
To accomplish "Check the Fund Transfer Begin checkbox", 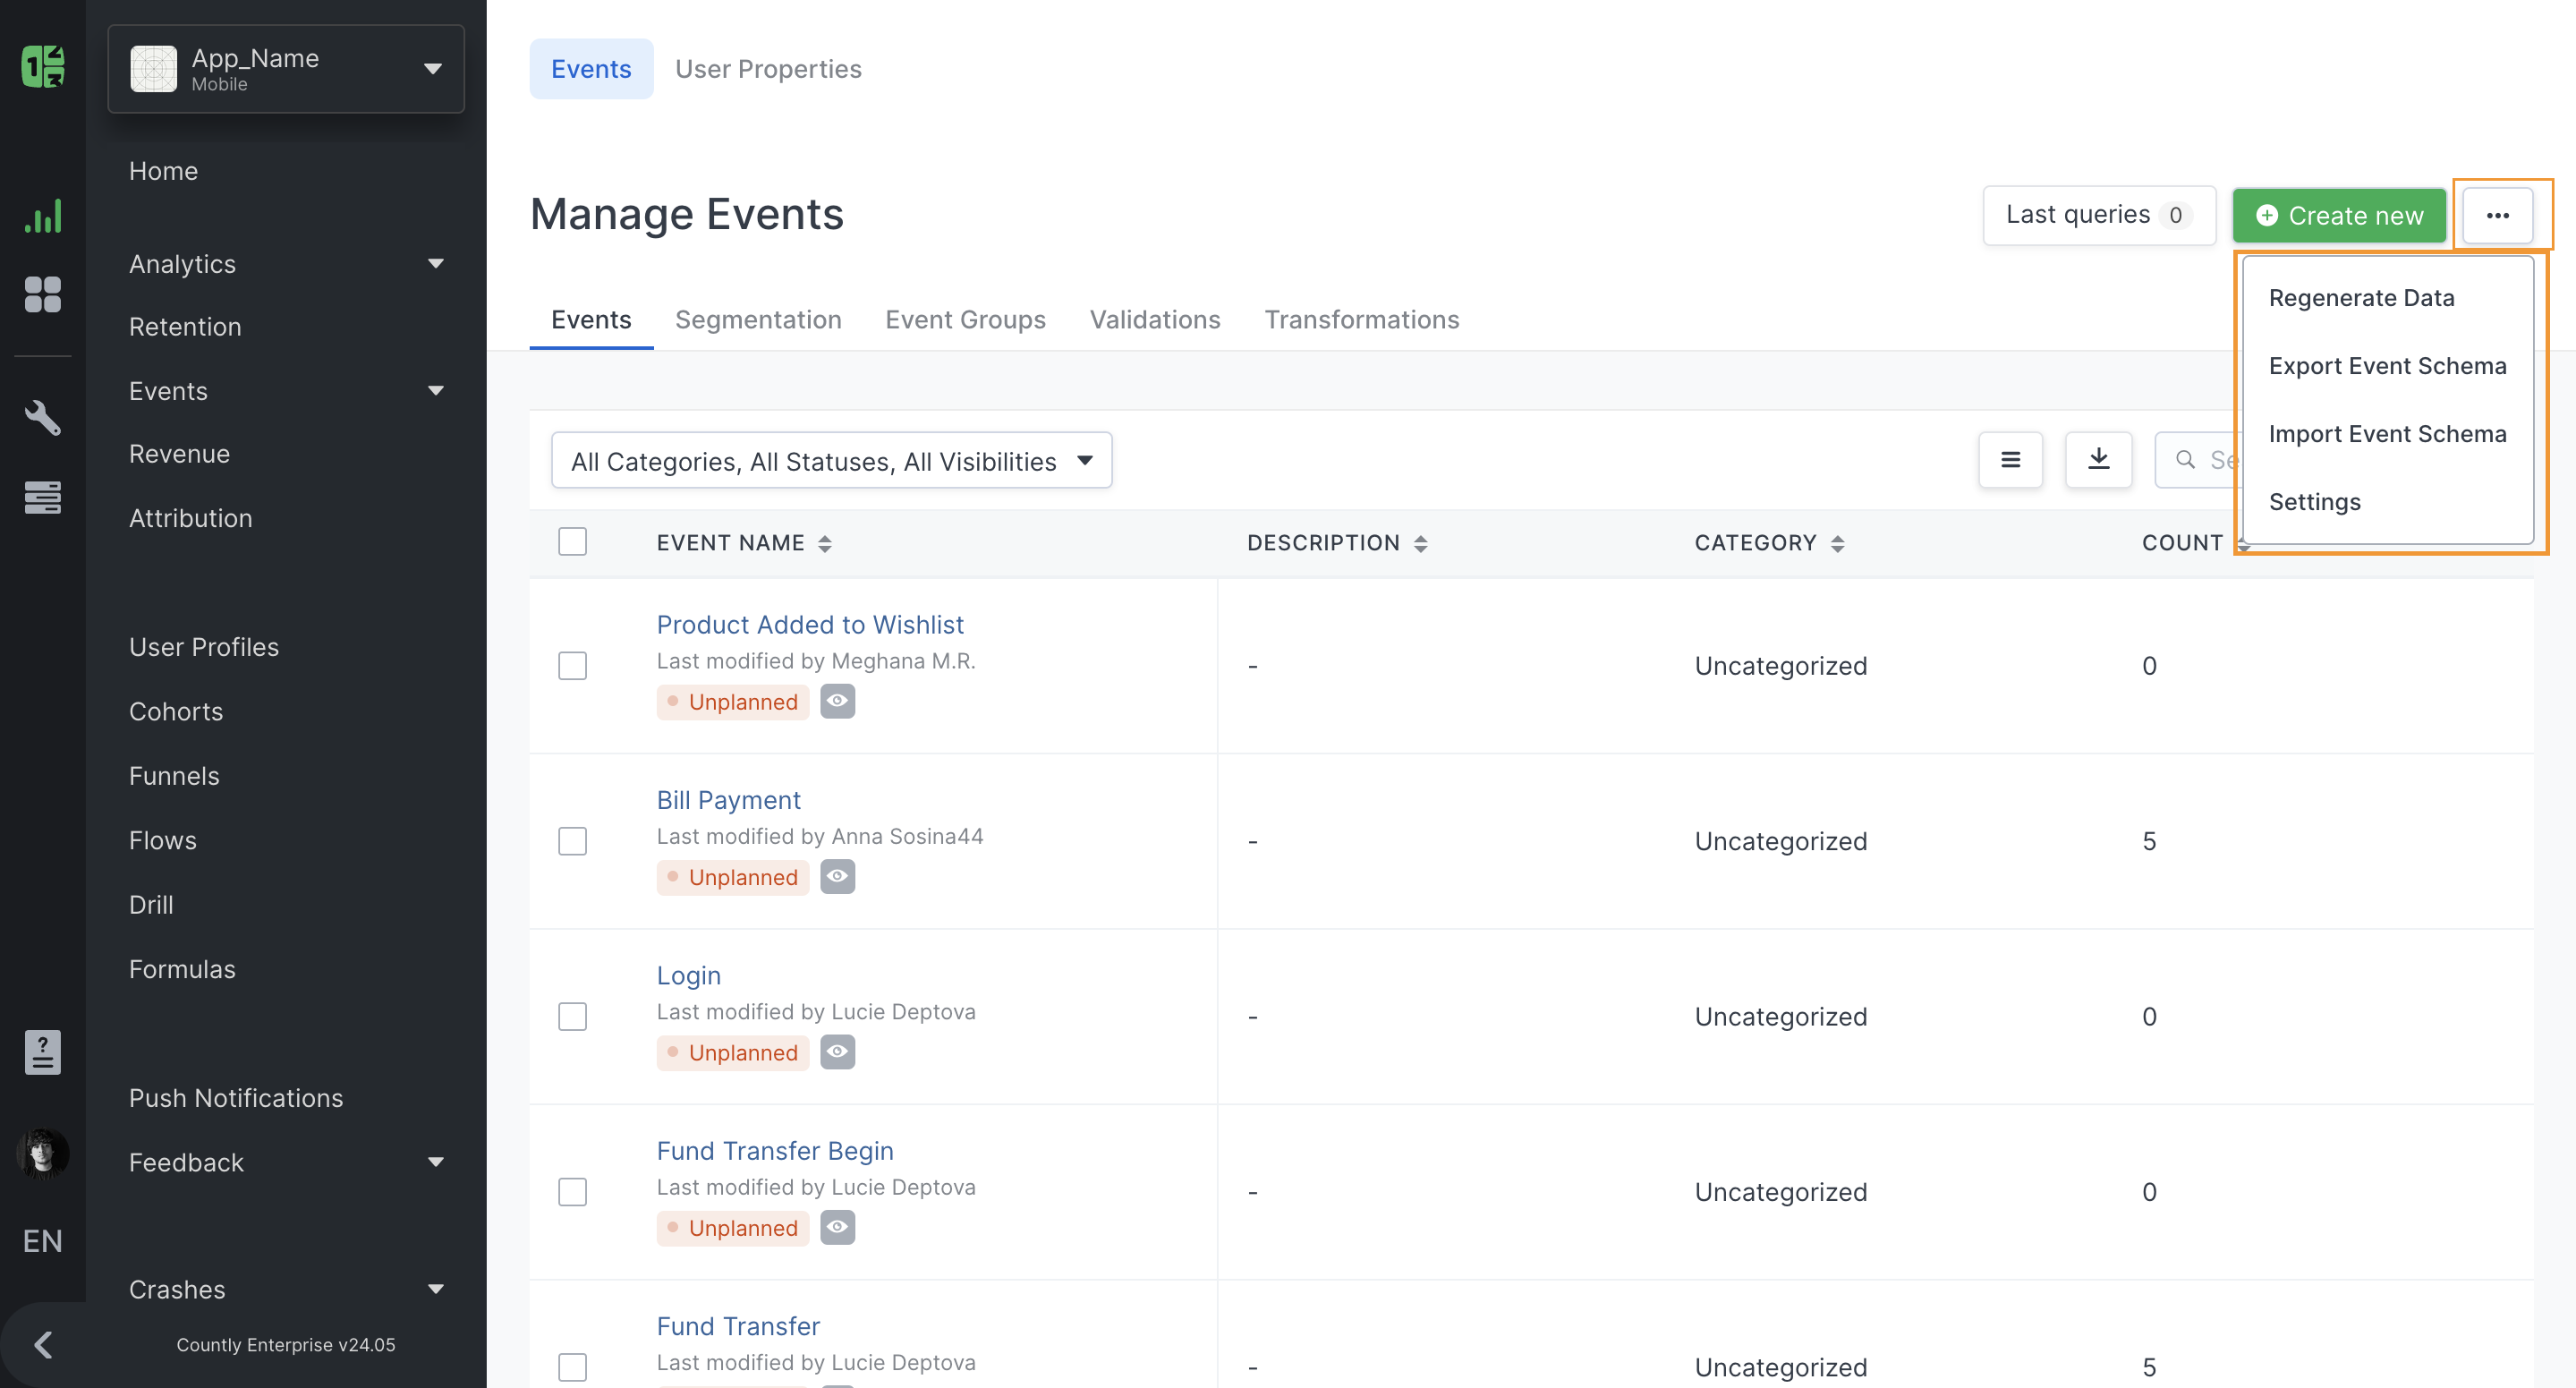I will tap(572, 1192).
